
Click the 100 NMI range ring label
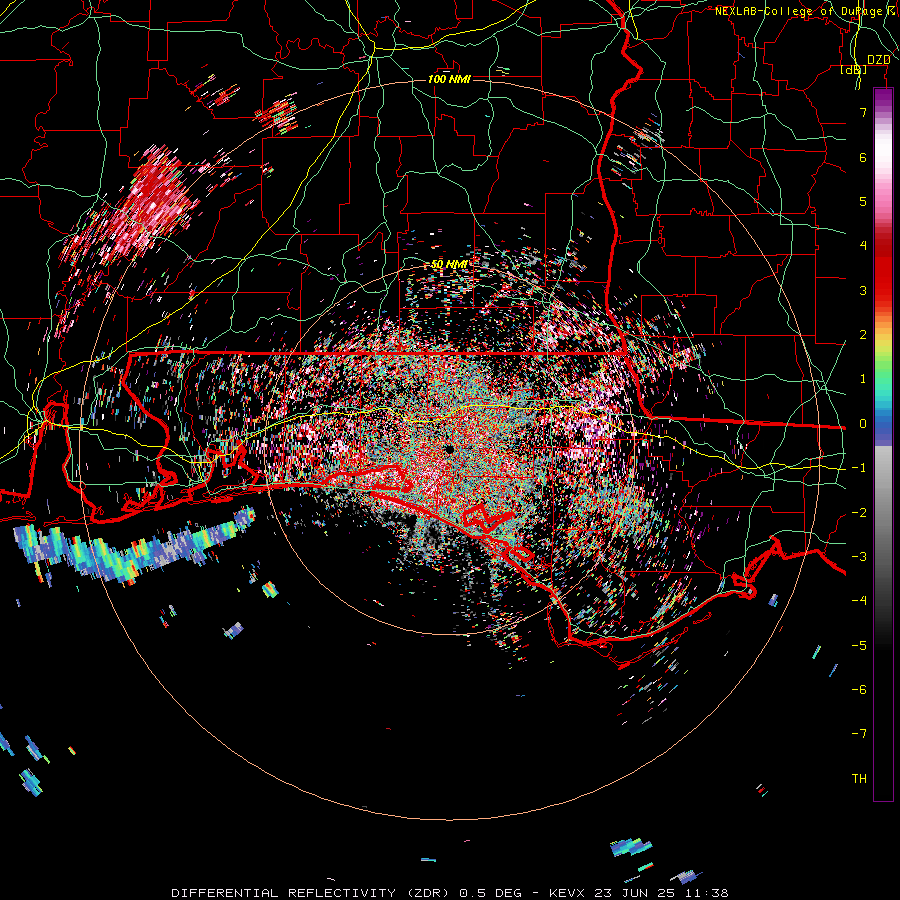pos(449,79)
